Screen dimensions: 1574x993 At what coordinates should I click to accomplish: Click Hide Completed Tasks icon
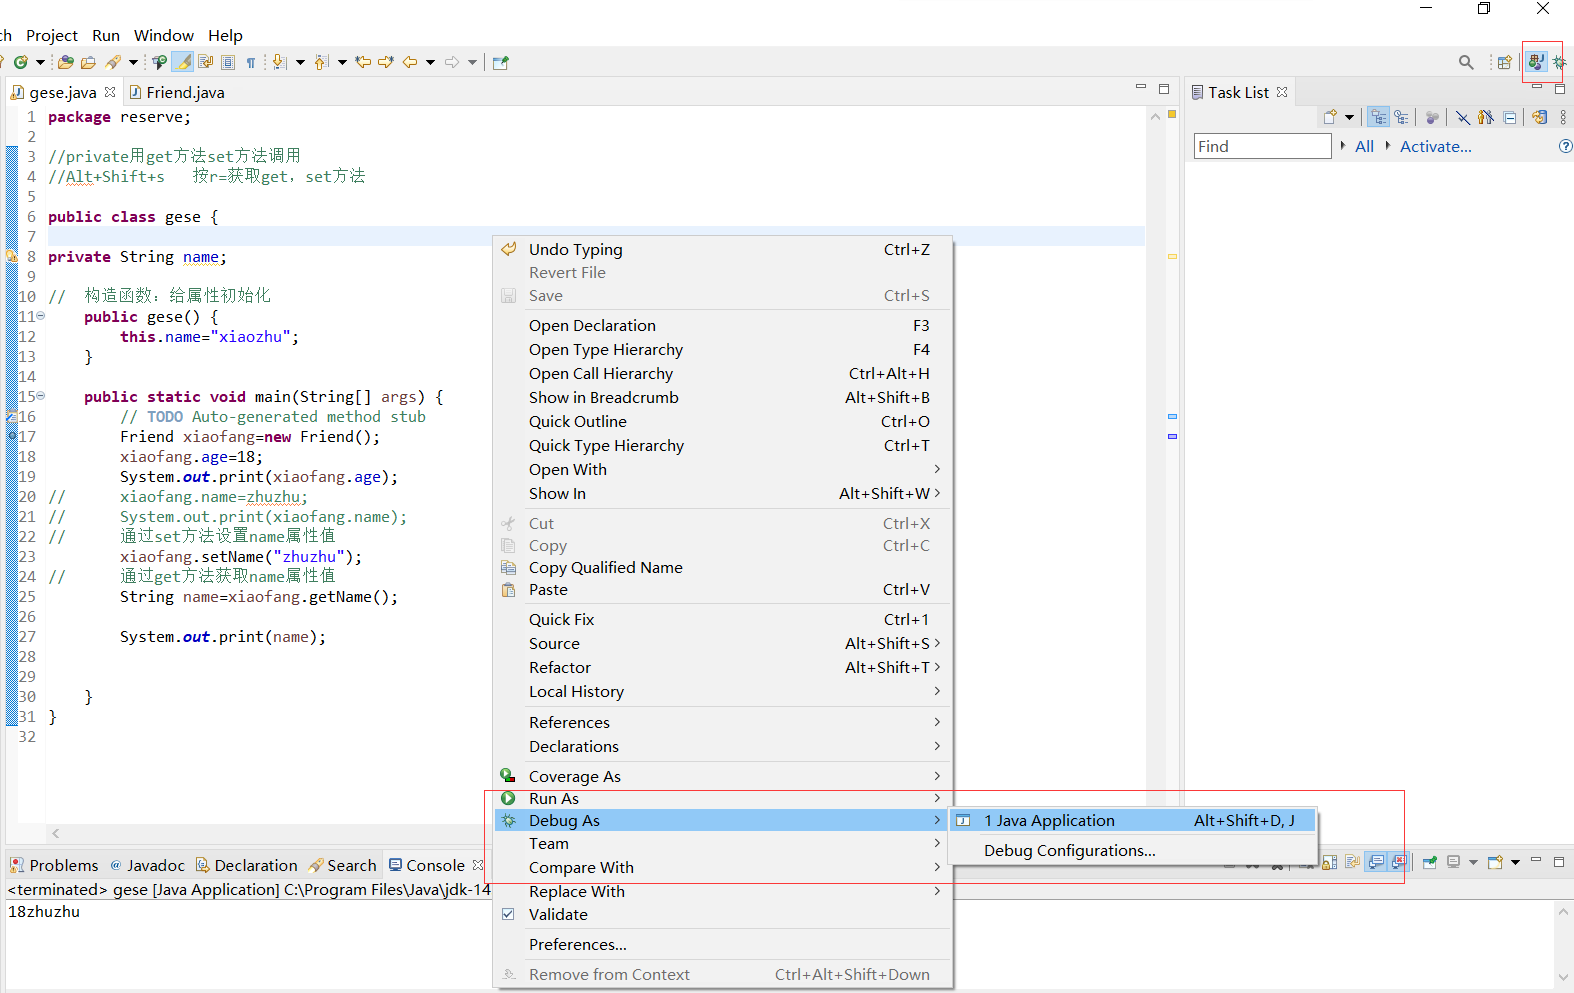tap(1463, 117)
